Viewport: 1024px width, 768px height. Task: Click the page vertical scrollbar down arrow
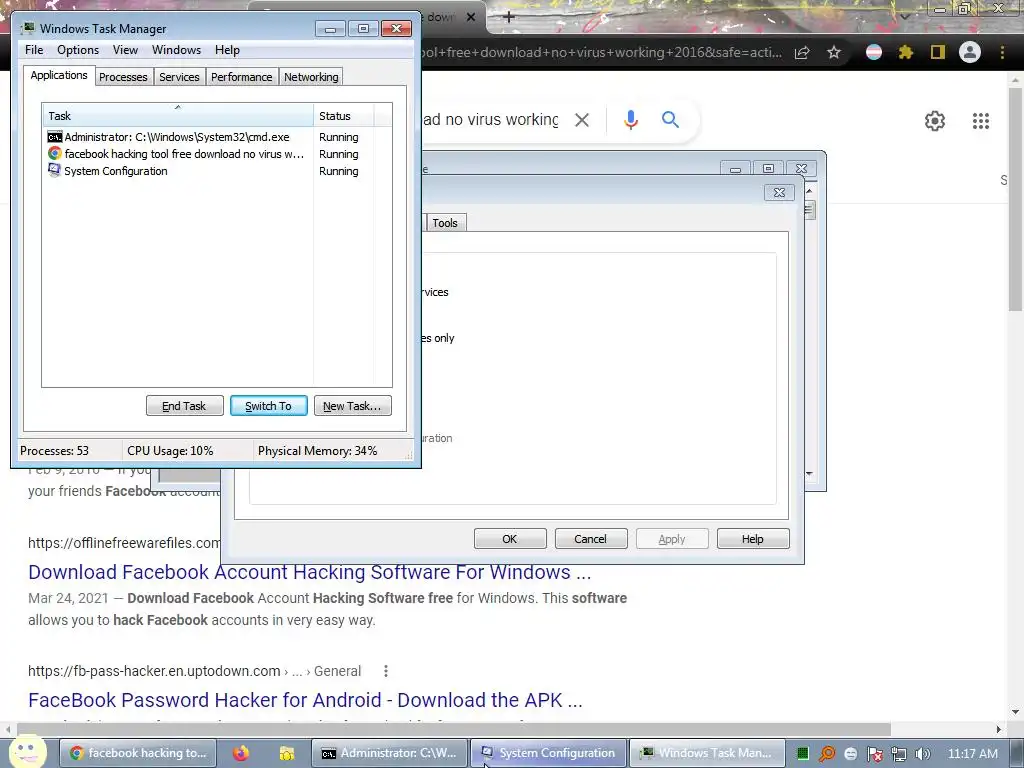click(x=1015, y=712)
